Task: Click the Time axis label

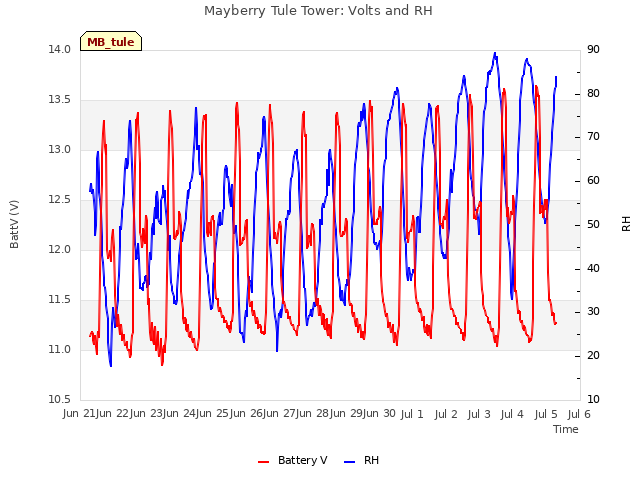Action: (566, 429)
